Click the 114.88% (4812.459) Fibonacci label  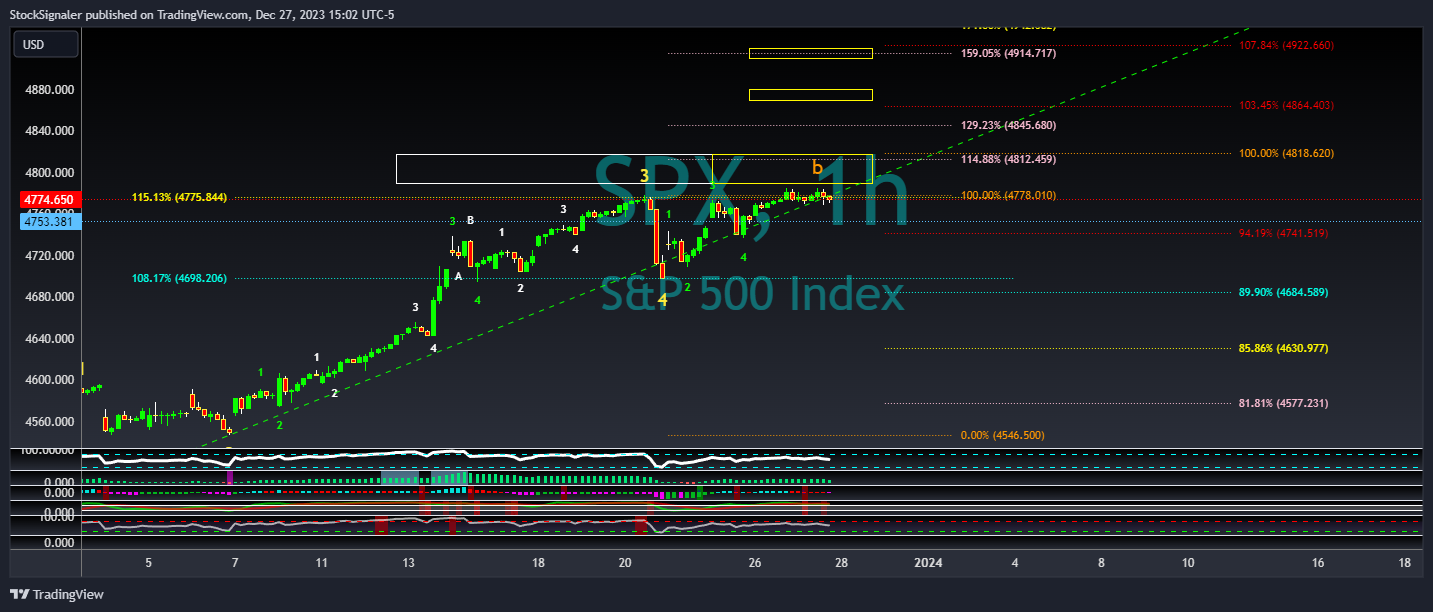1008,159
